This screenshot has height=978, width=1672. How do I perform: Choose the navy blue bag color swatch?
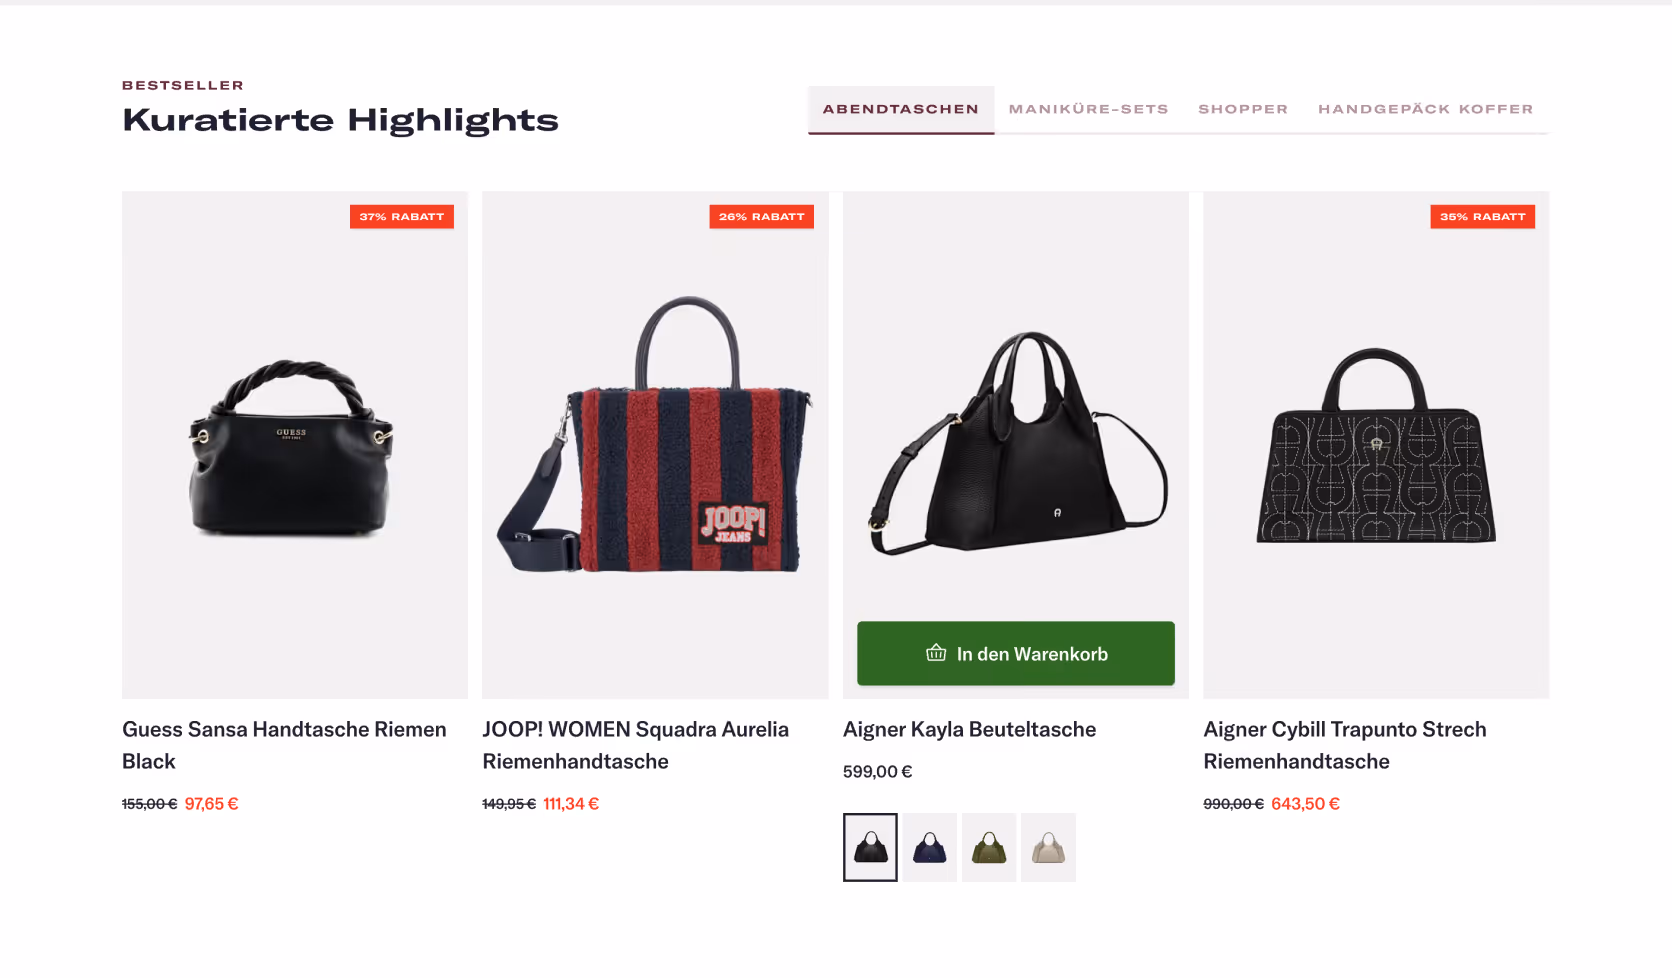pyautogui.click(x=929, y=847)
